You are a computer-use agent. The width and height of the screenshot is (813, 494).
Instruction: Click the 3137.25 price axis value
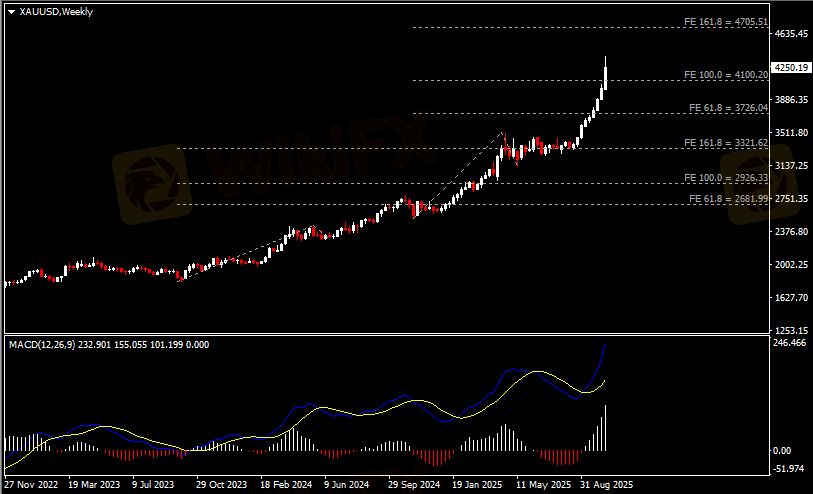791,165
